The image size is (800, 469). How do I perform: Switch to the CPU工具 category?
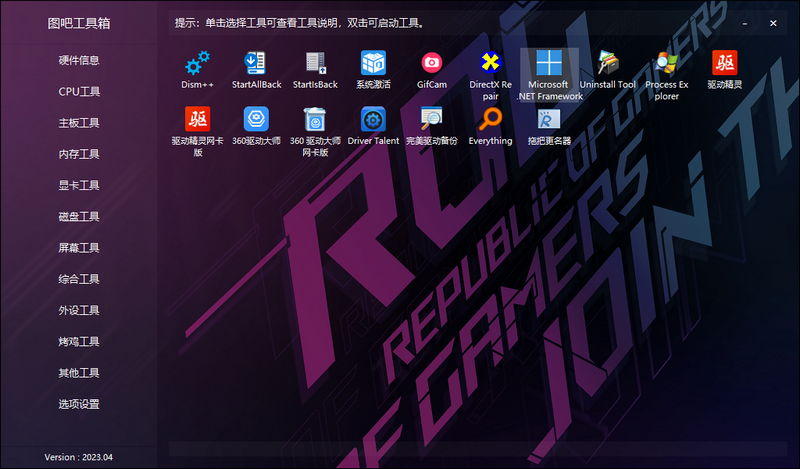(x=79, y=91)
